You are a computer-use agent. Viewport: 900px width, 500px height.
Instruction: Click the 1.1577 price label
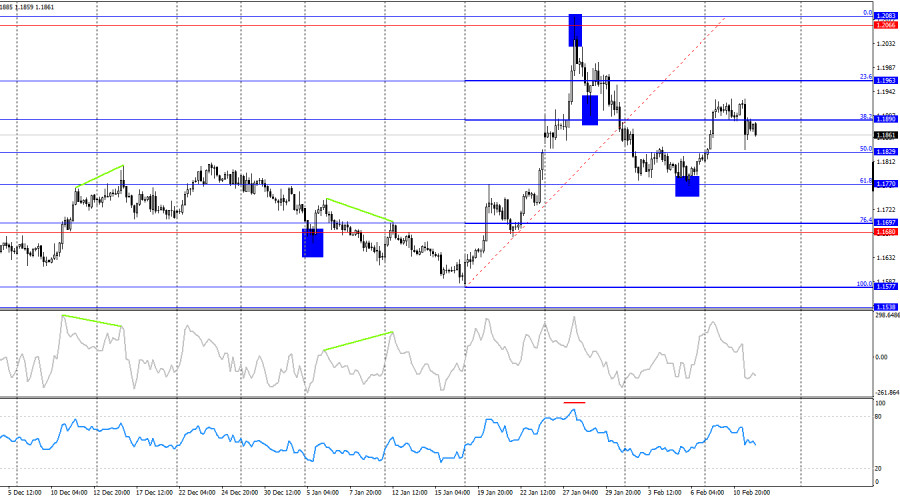coord(886,286)
